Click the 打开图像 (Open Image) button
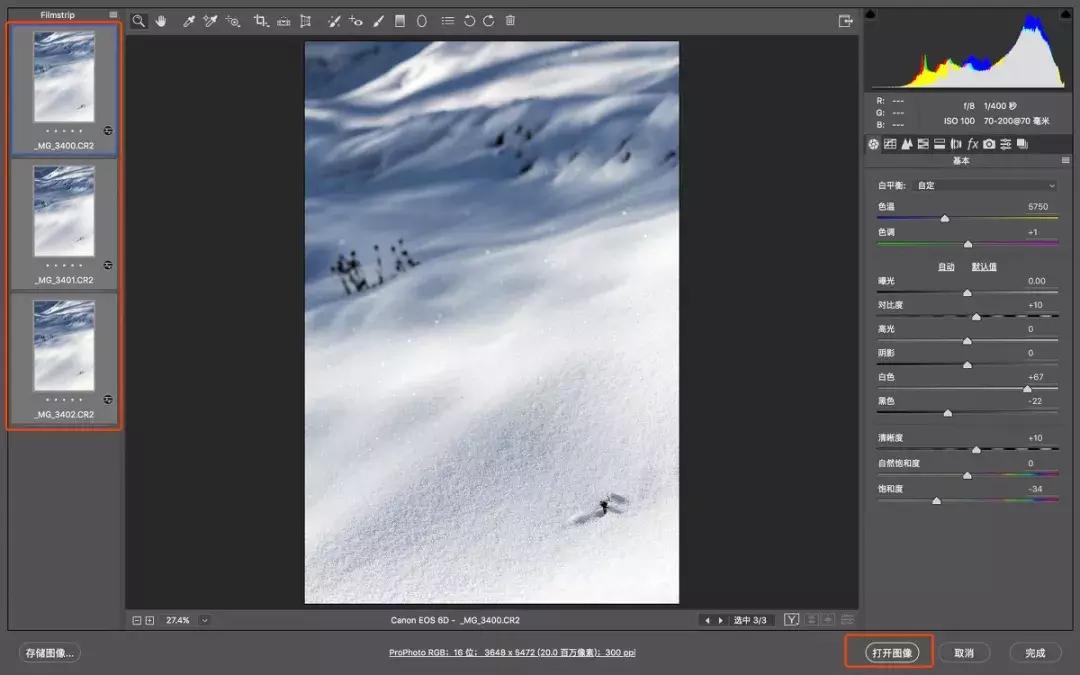1080x675 pixels. coord(890,652)
